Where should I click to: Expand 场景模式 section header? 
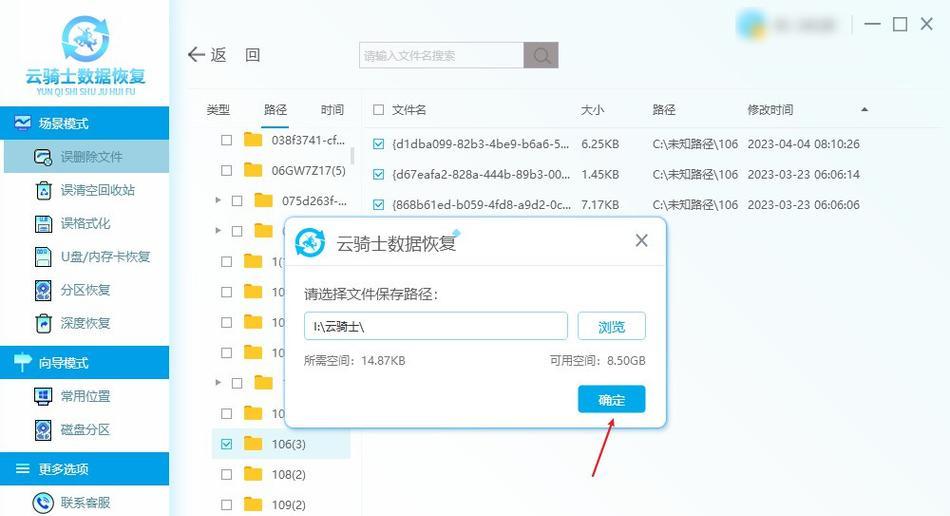point(85,124)
